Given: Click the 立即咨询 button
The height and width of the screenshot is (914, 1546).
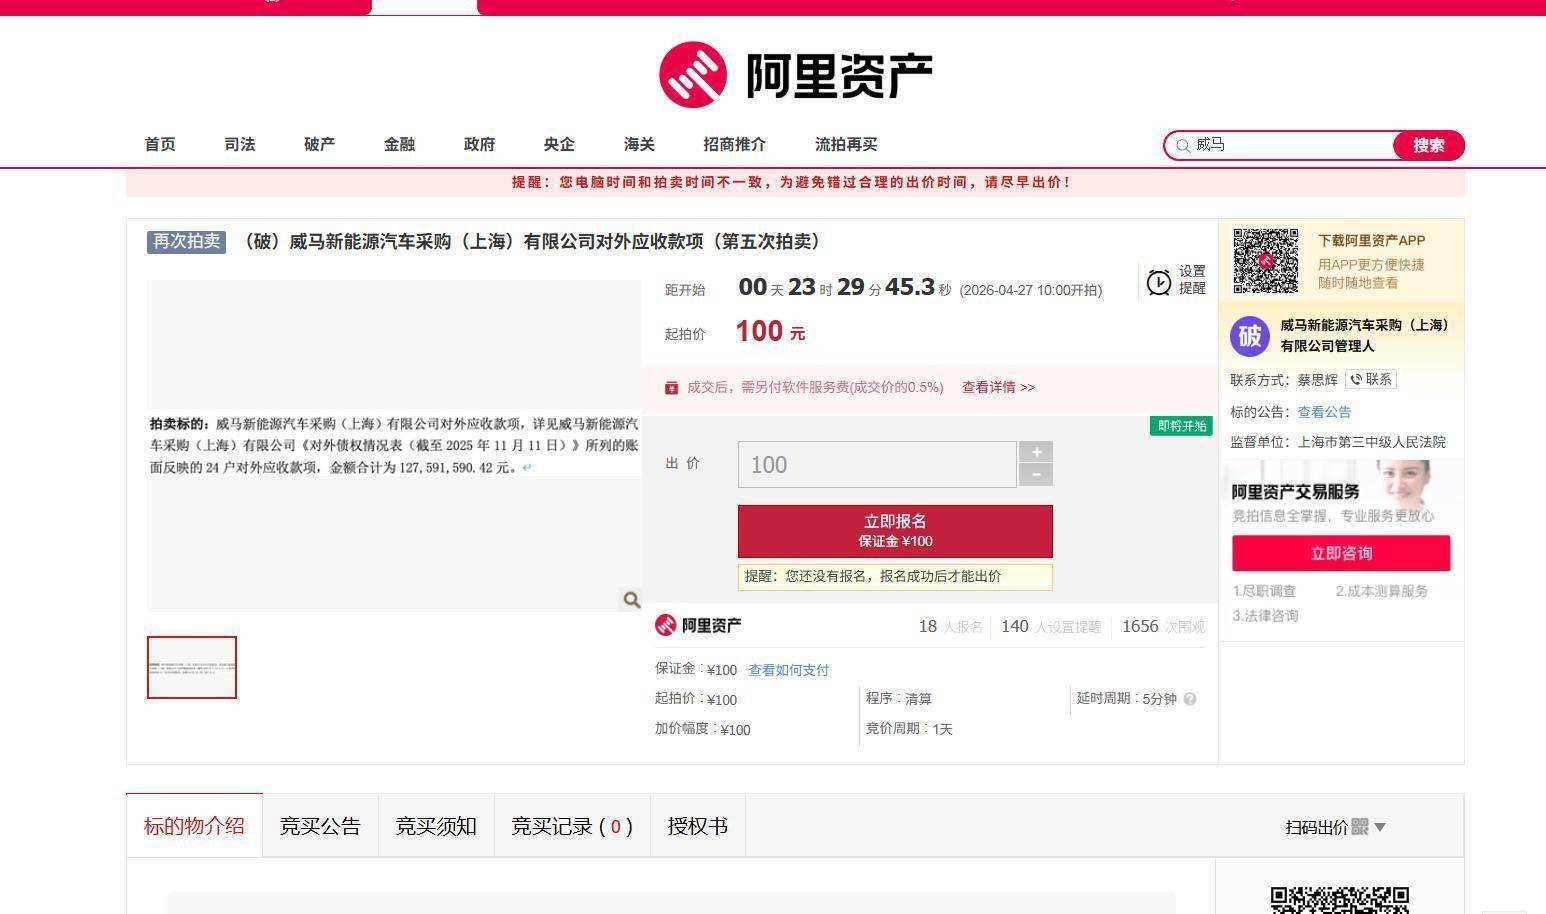Looking at the screenshot, I should pyautogui.click(x=1341, y=554).
